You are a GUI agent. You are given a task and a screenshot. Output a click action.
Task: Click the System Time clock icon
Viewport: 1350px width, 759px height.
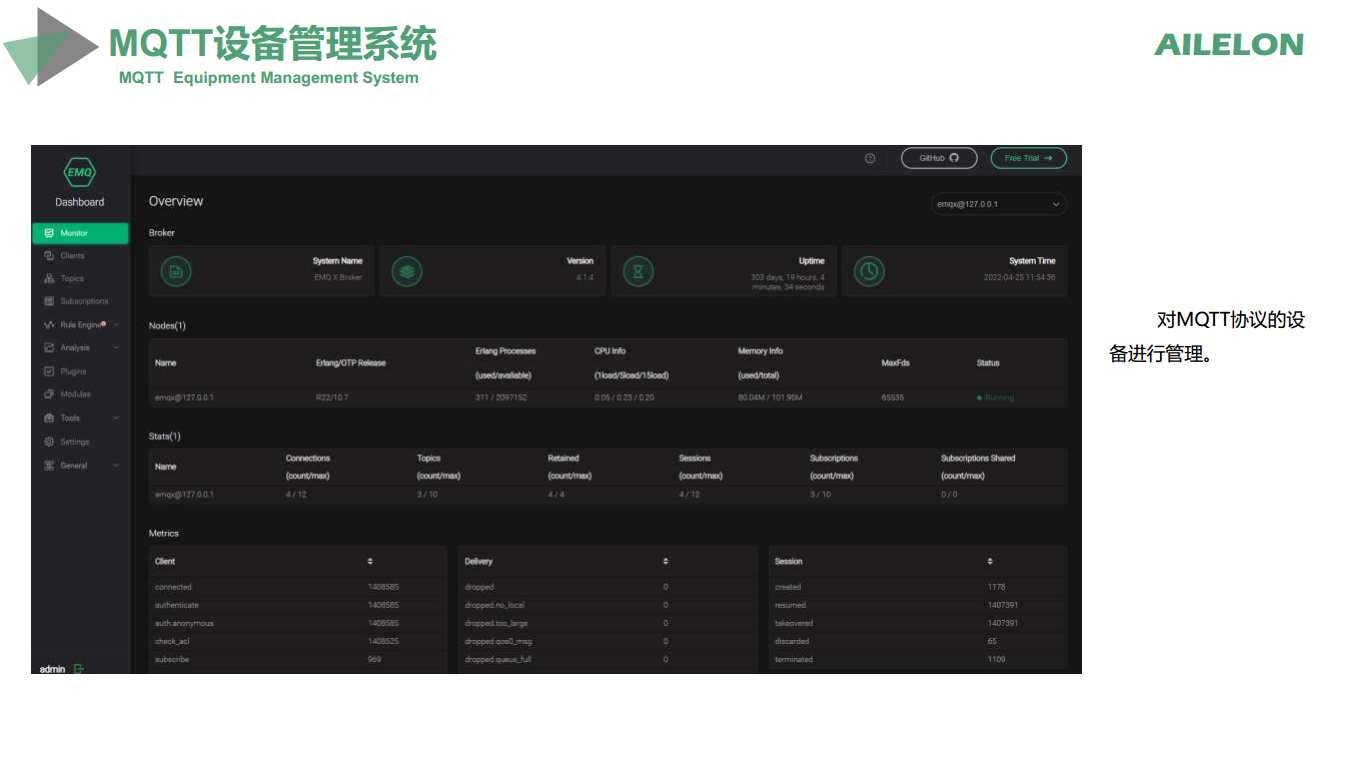[869, 271]
